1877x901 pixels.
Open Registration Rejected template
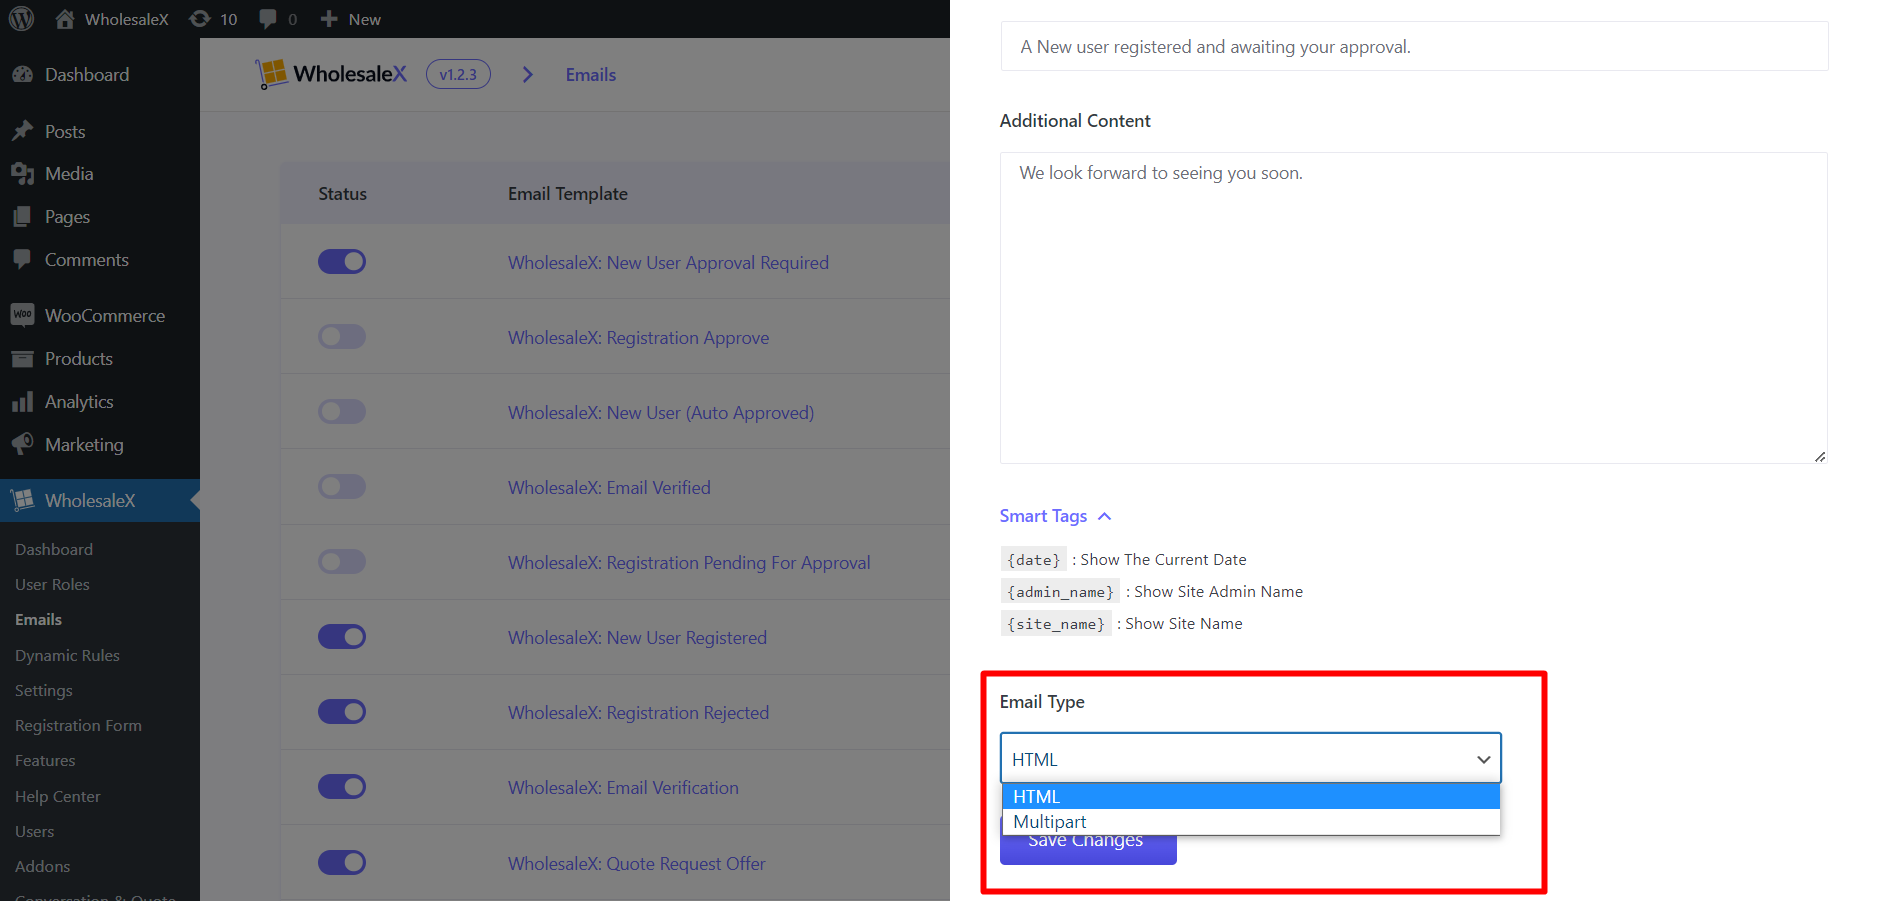click(638, 713)
